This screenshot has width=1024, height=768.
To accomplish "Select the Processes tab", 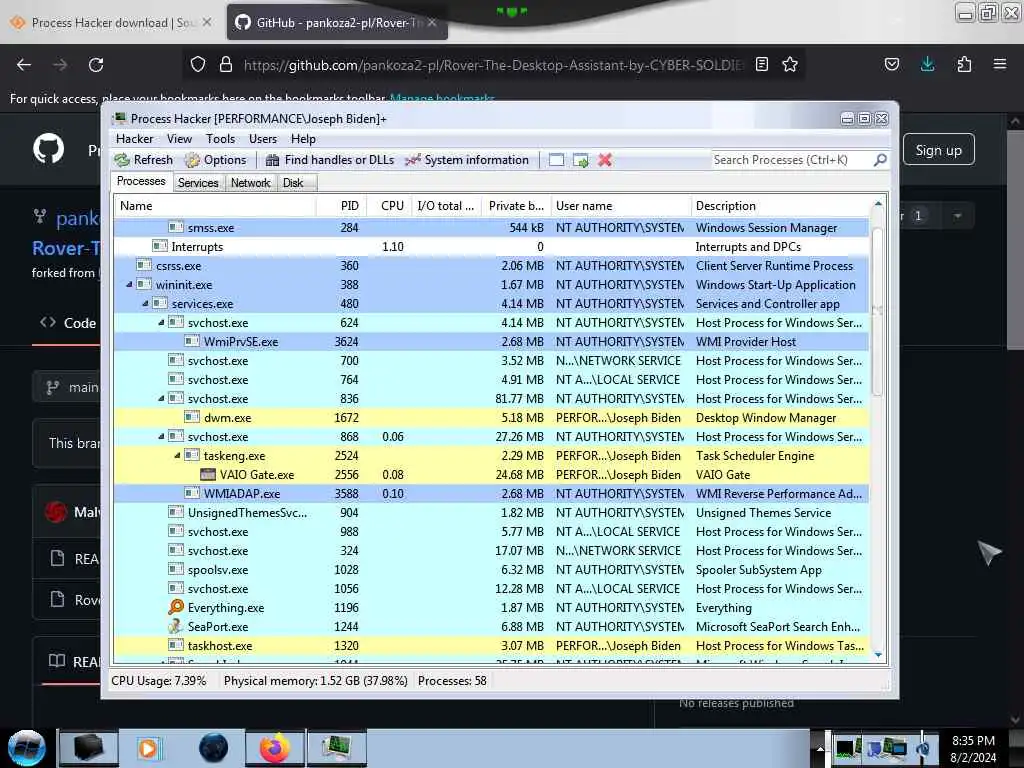I will 141,182.
